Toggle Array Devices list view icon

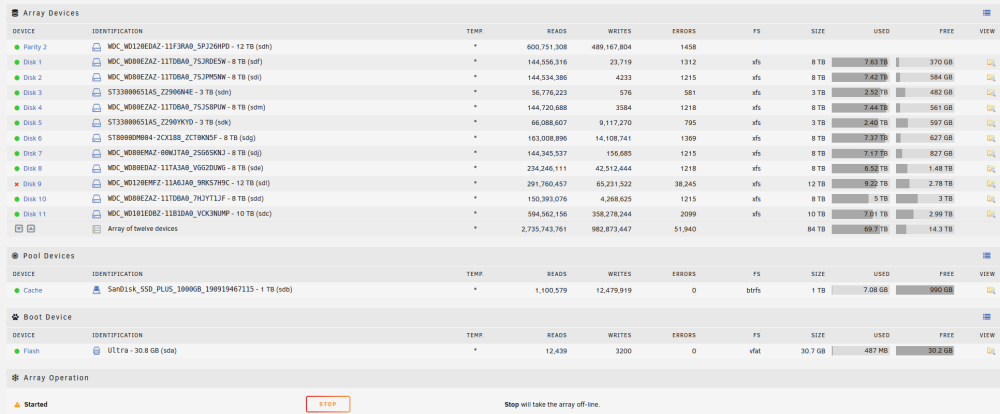[x=987, y=13]
